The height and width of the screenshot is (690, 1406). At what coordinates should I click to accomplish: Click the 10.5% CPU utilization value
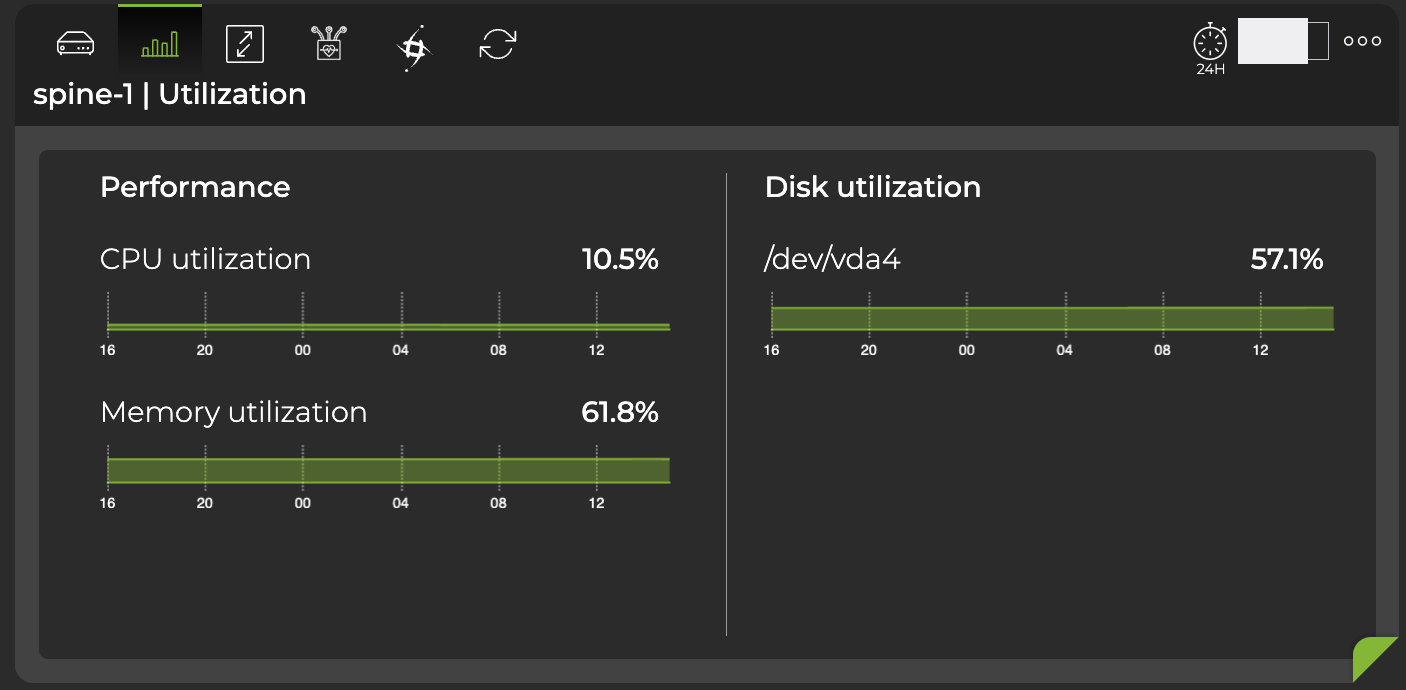click(x=620, y=259)
